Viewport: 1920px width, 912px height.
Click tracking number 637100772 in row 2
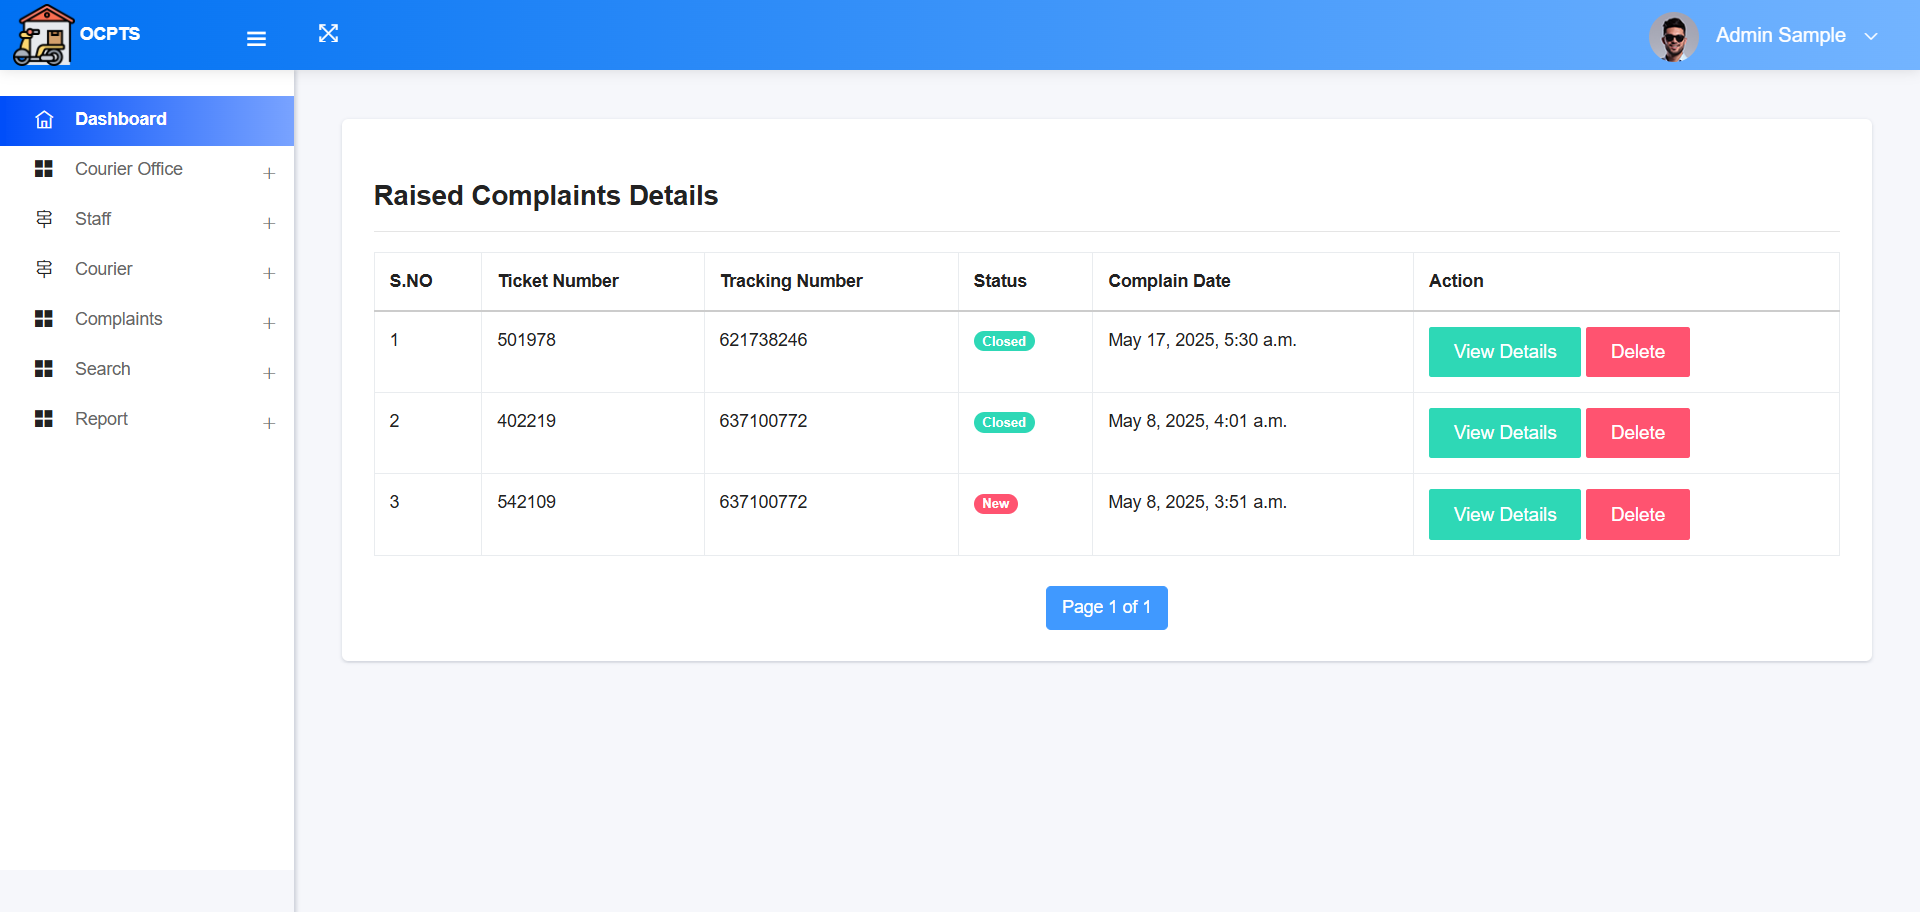(763, 421)
